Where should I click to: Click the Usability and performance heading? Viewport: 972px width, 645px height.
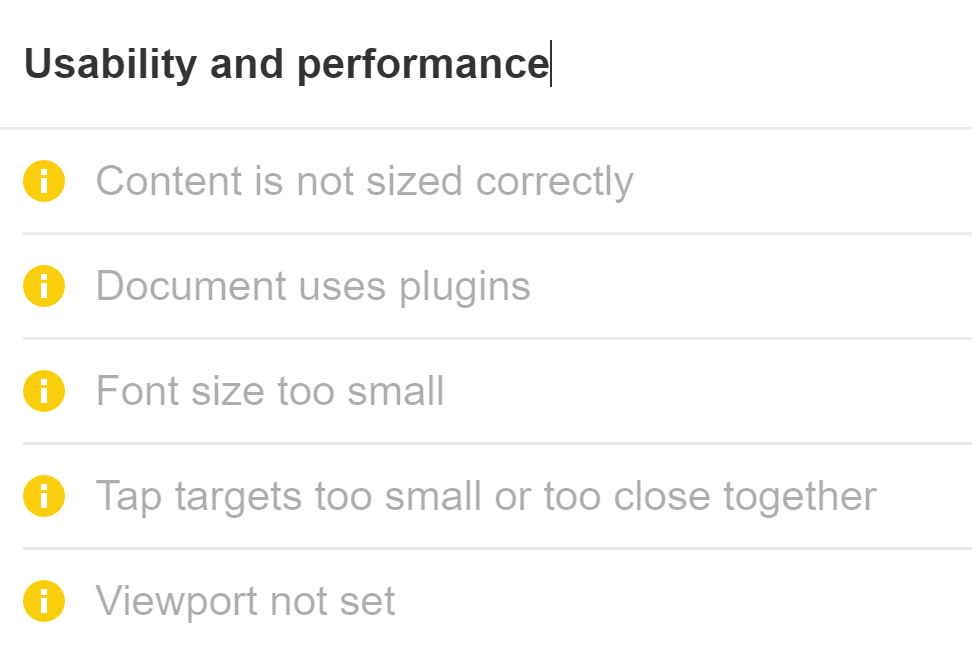[x=288, y=63]
